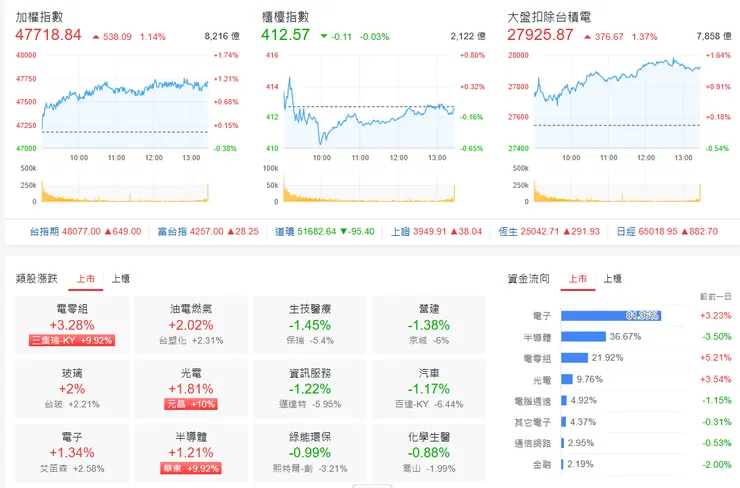Click the 台指期 futures quote link
740x488 pixels.
(85, 231)
